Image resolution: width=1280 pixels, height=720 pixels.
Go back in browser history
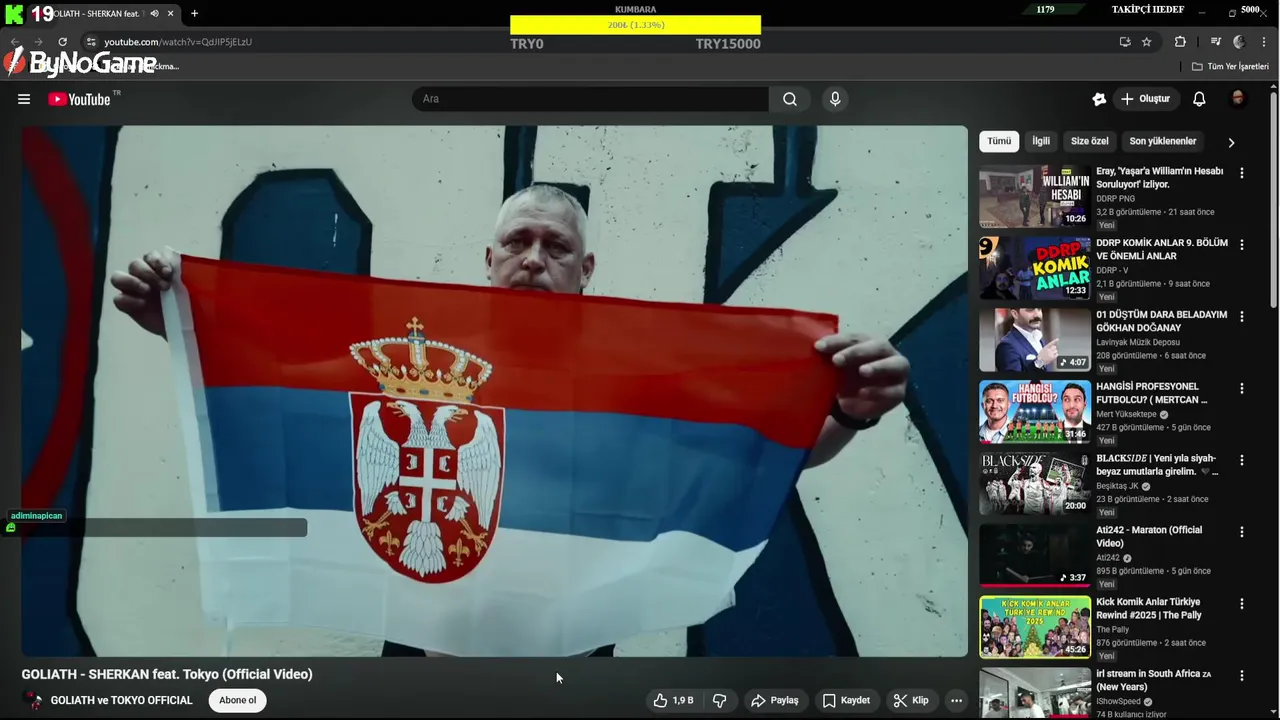point(15,42)
